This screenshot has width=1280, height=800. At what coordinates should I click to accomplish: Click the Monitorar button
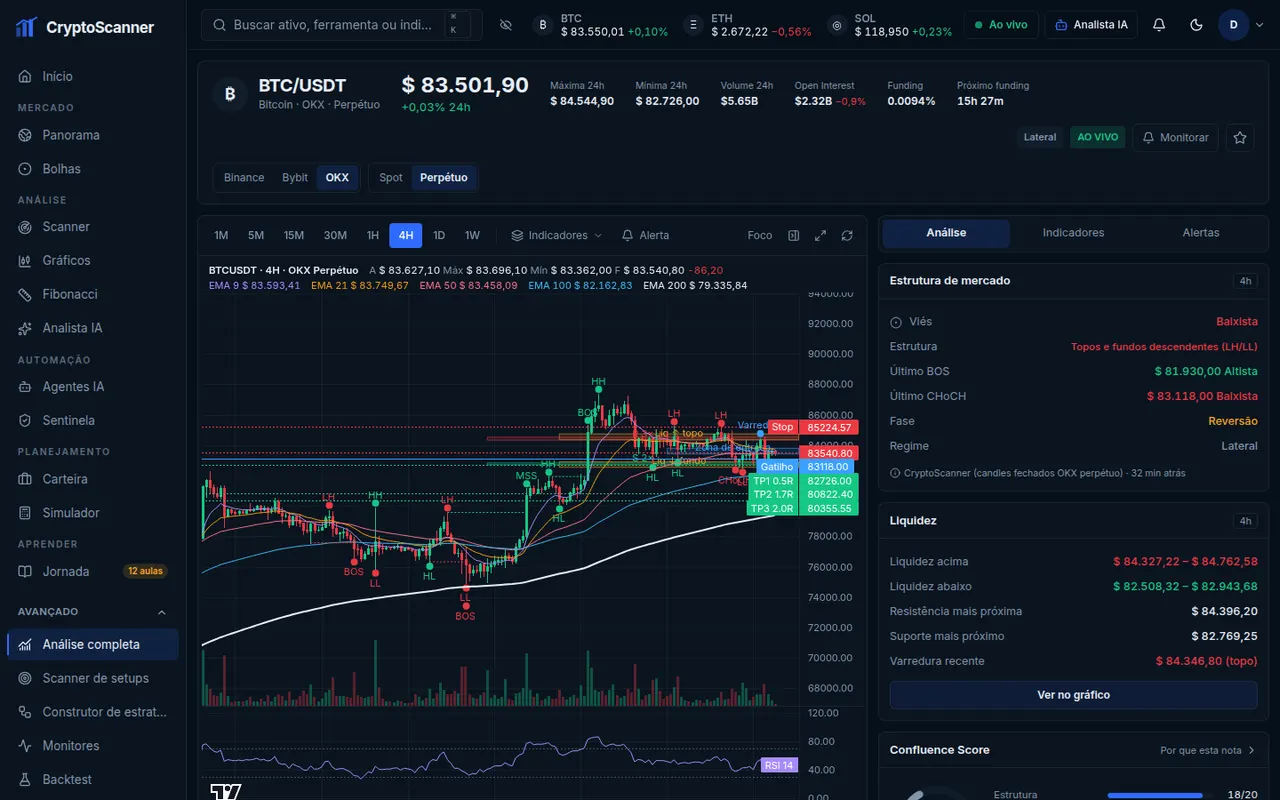(1175, 137)
